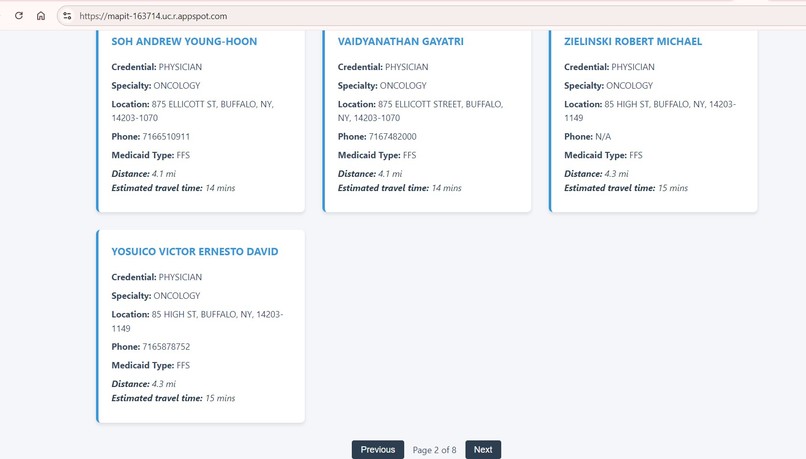Select Zielinski's Estimated travel time 15 mins
This screenshot has height=459, width=806.
point(626,188)
